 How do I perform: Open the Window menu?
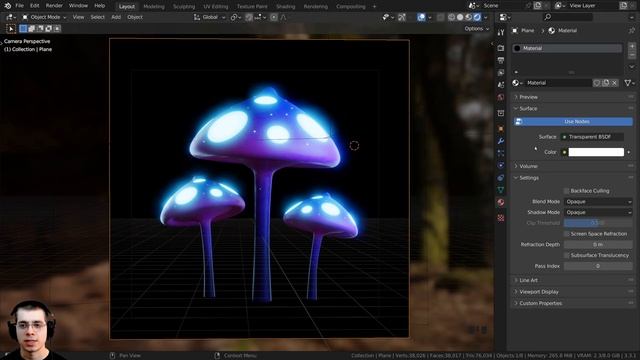(x=78, y=6)
